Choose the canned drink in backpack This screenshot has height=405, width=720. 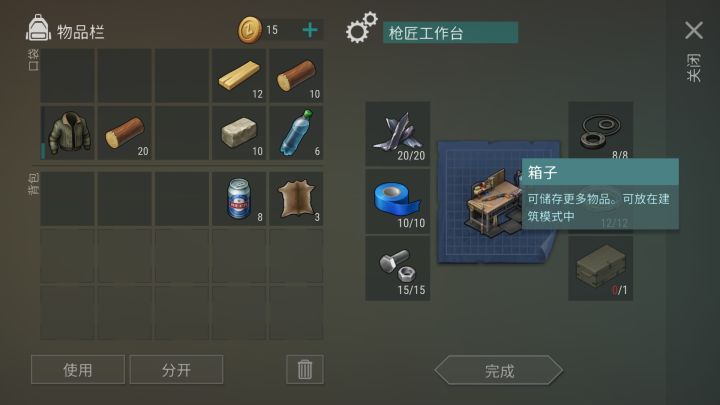pos(239,199)
